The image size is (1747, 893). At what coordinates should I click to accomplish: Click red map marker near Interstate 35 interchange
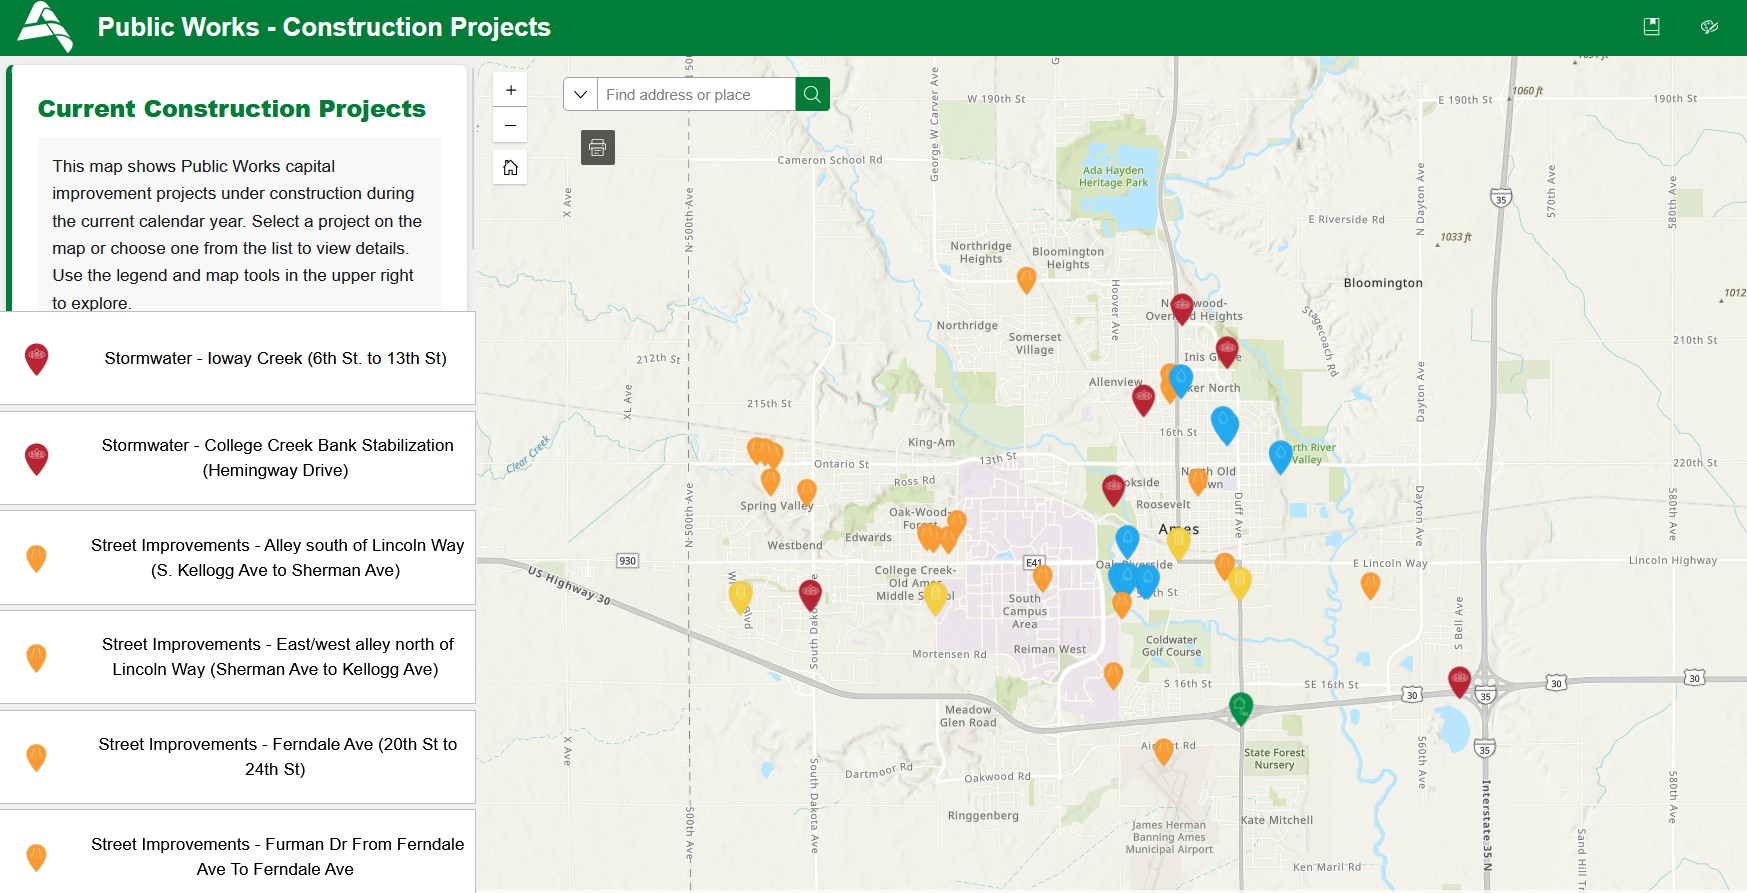tap(1460, 682)
